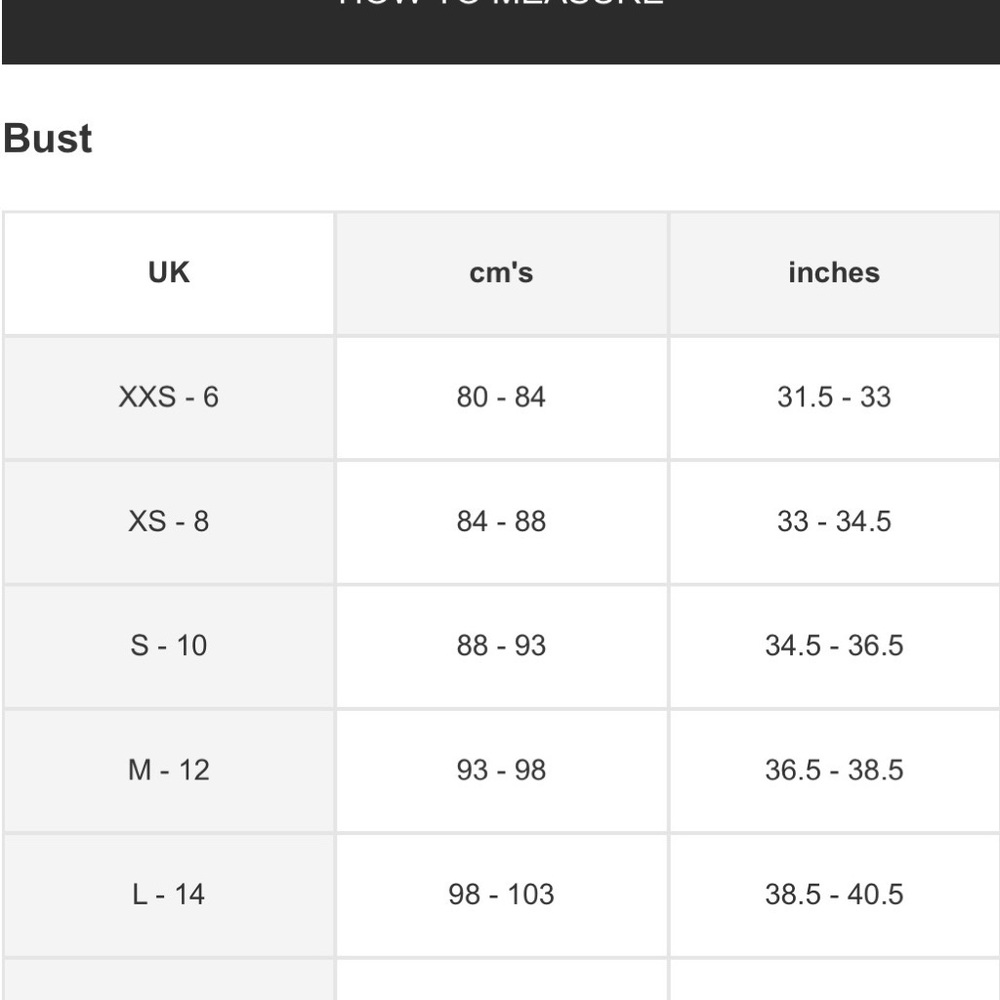Click the 38.5 - 40.5 inches cell
The width and height of the screenshot is (1000, 1000).
[833, 893]
